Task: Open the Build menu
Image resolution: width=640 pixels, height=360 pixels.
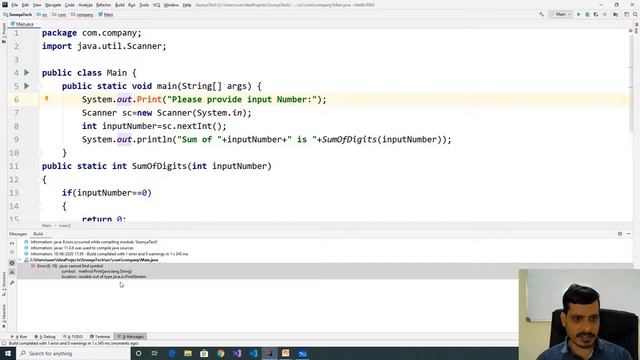Action: [120, 5]
